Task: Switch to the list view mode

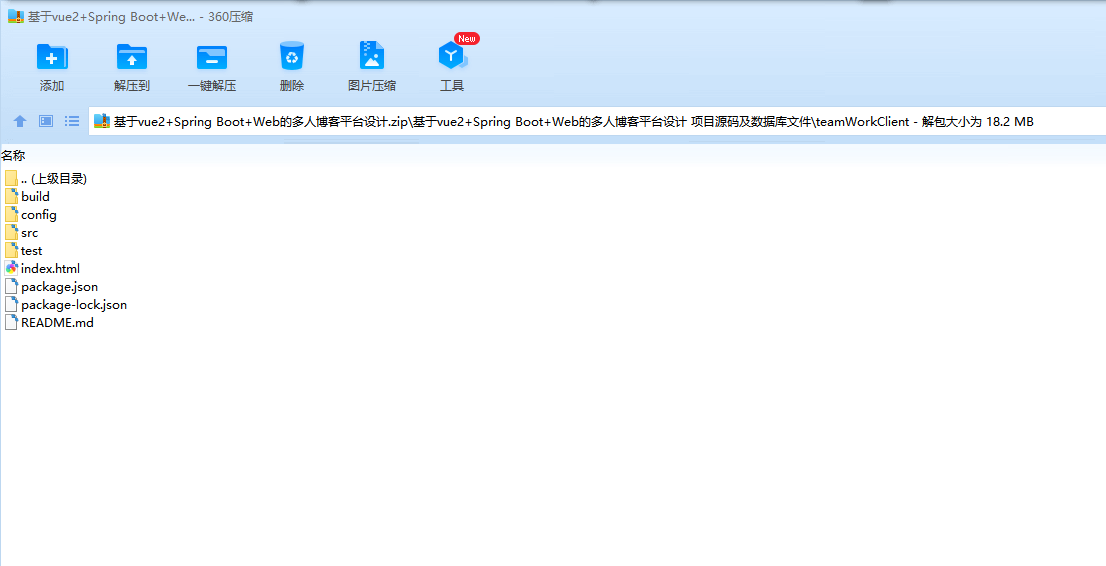Action: 72,121
